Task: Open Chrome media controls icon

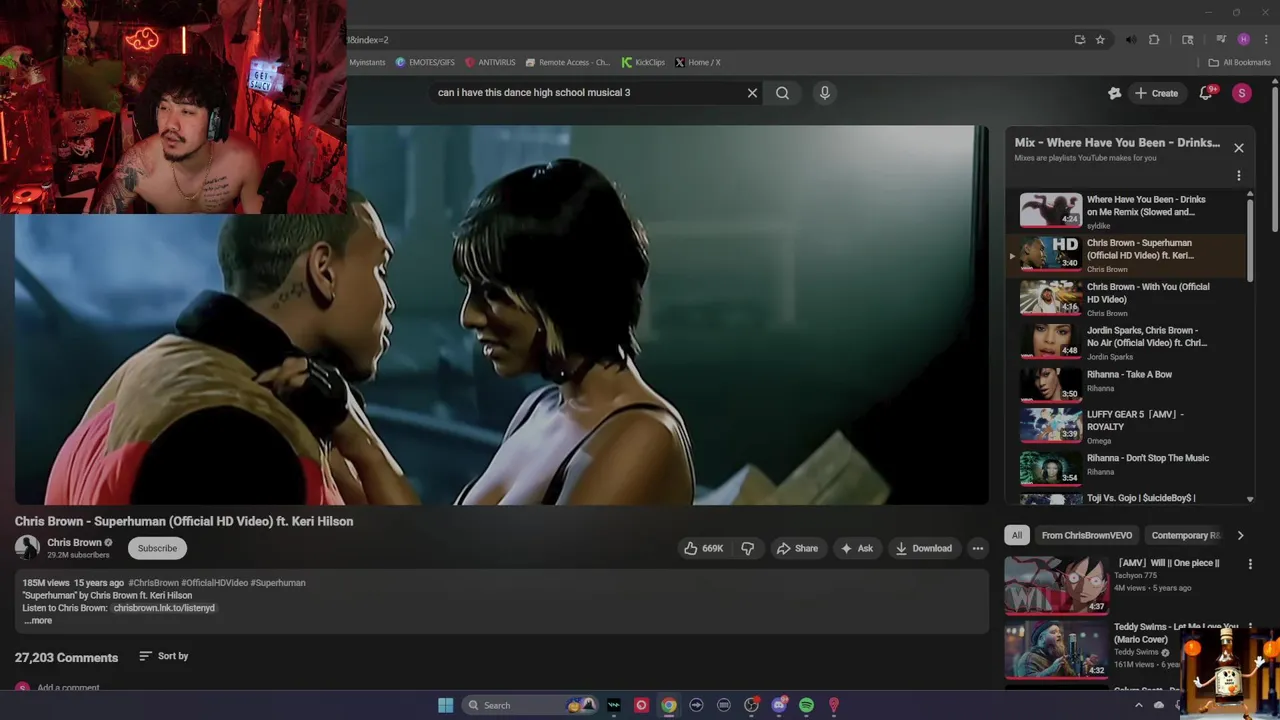Action: pos(1221,40)
